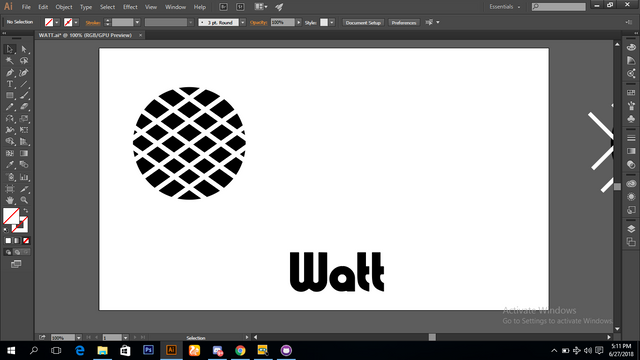
Task: Pick the Gradient tool
Action: (x=24, y=153)
